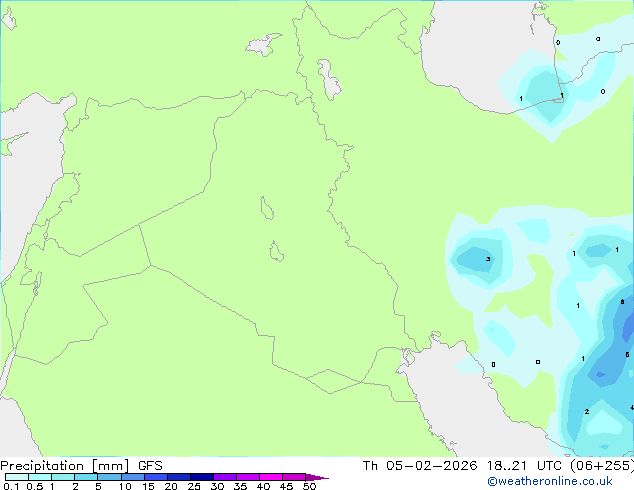
Task: Click the legend swatch between 2 and 5
Action: tap(86, 477)
